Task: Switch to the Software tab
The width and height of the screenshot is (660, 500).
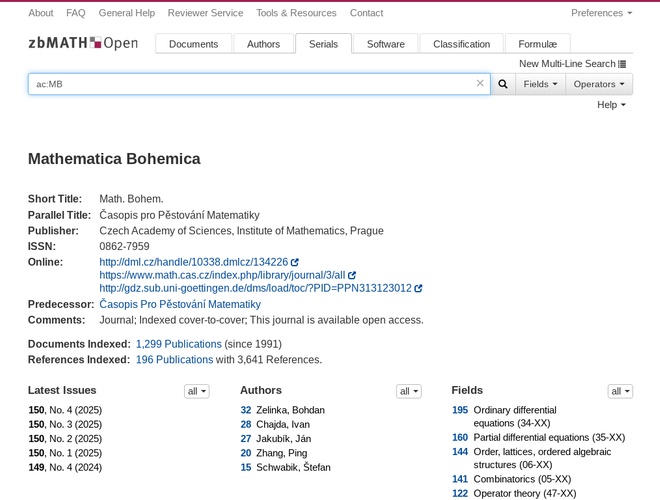Action: tap(385, 44)
